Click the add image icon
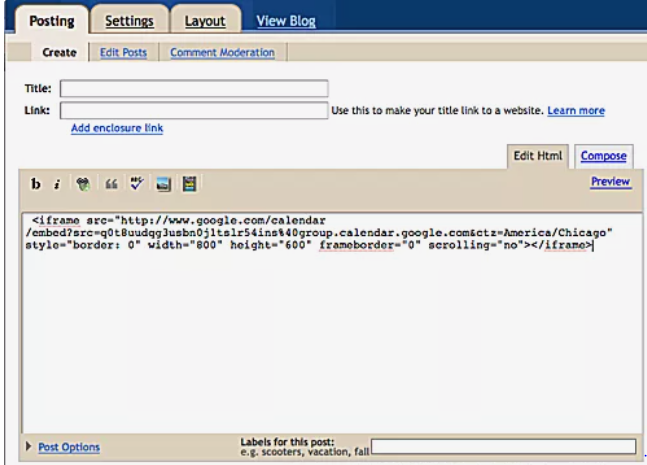 coord(163,184)
